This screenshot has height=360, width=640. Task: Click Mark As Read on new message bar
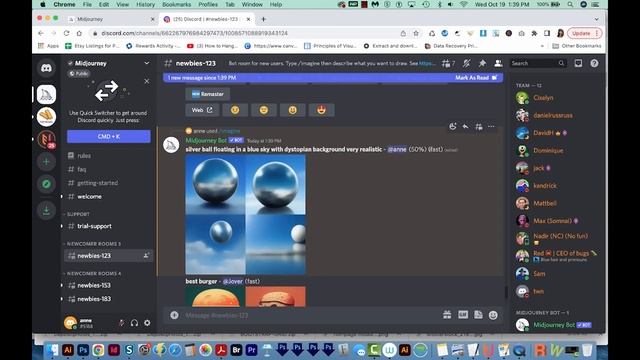coord(476,78)
